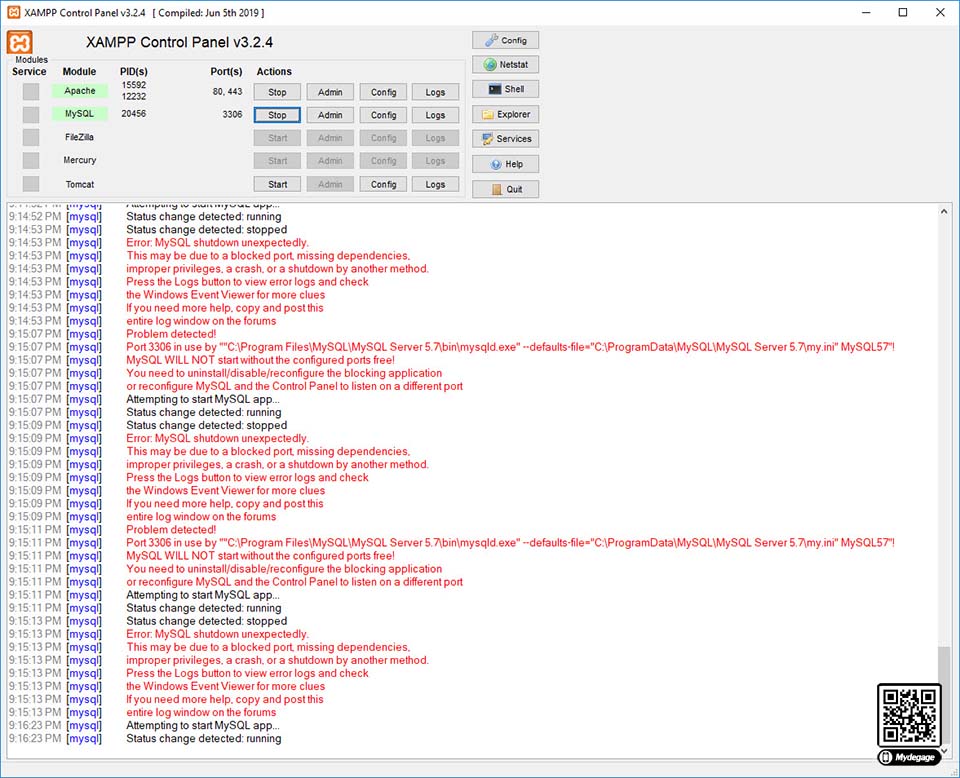The width and height of the screenshot is (960, 778).
Task: Open MySQL Admin
Action: coord(330,115)
